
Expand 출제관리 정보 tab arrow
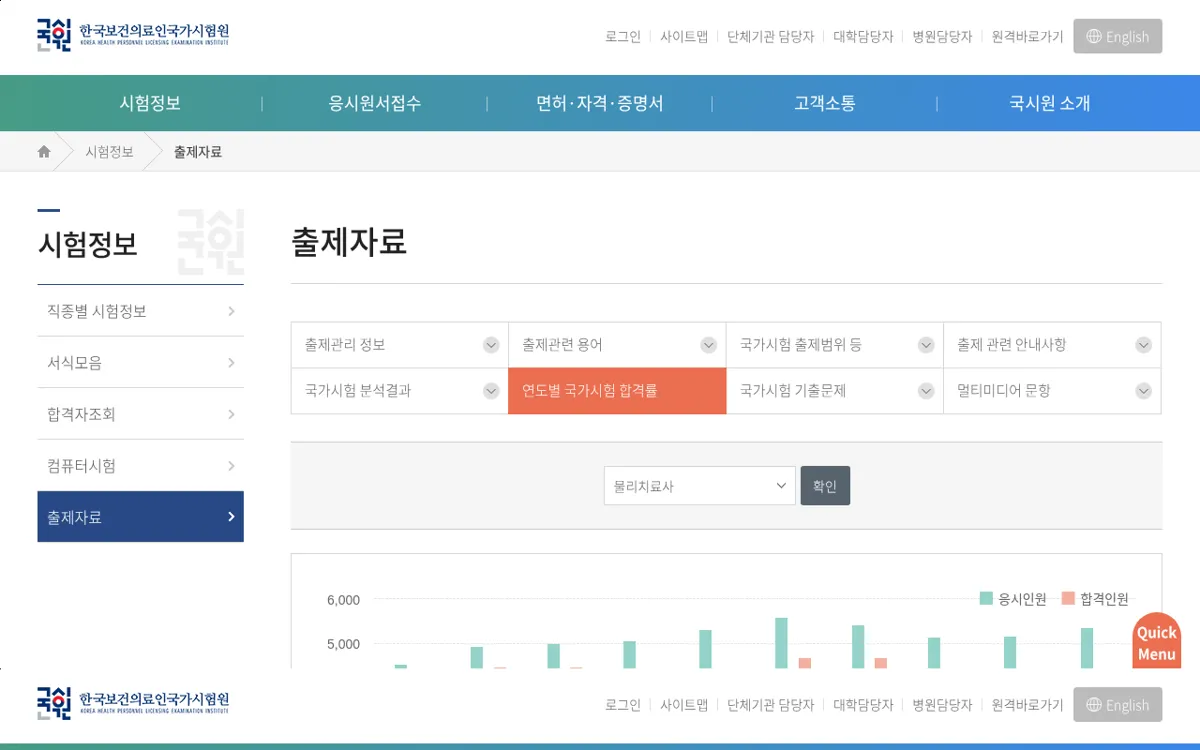(x=491, y=345)
